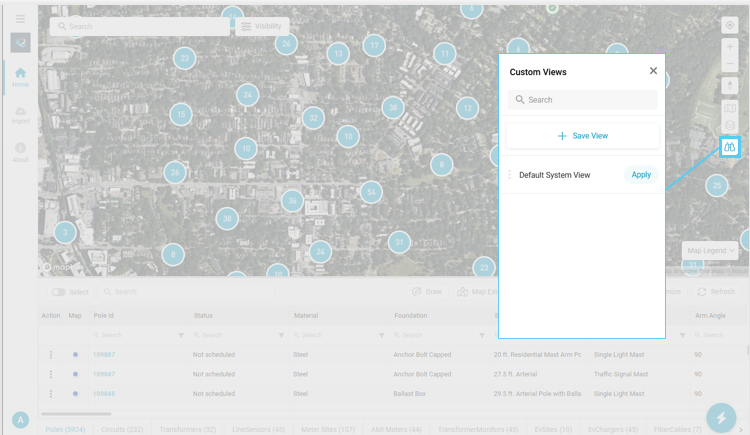The width and height of the screenshot is (750, 435).
Task: Open row actions for pole 109887
Action: click(51, 355)
